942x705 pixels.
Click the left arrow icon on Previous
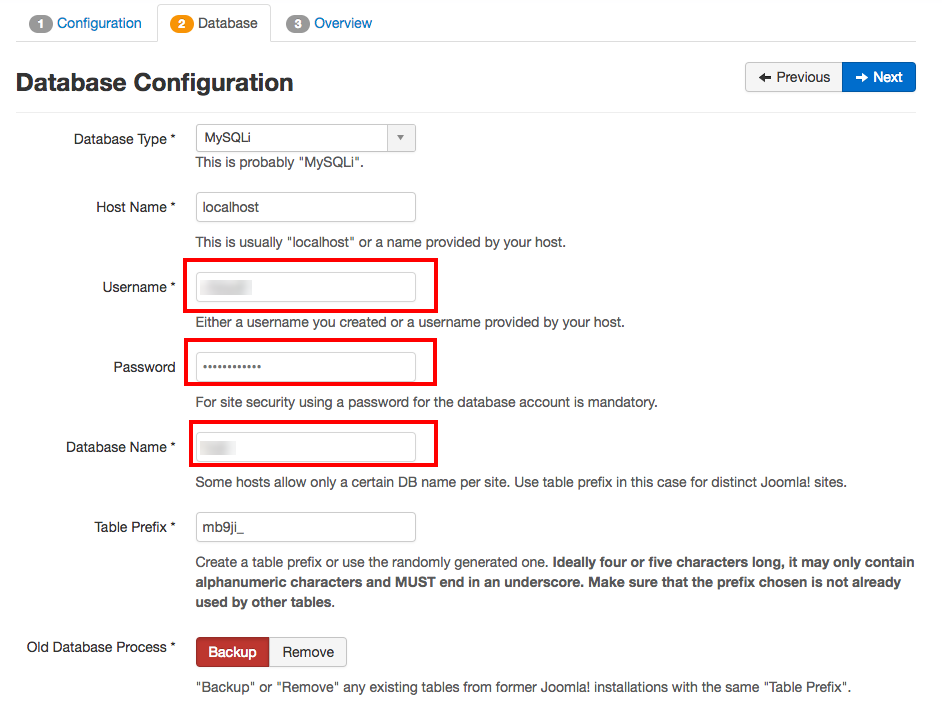pos(765,77)
